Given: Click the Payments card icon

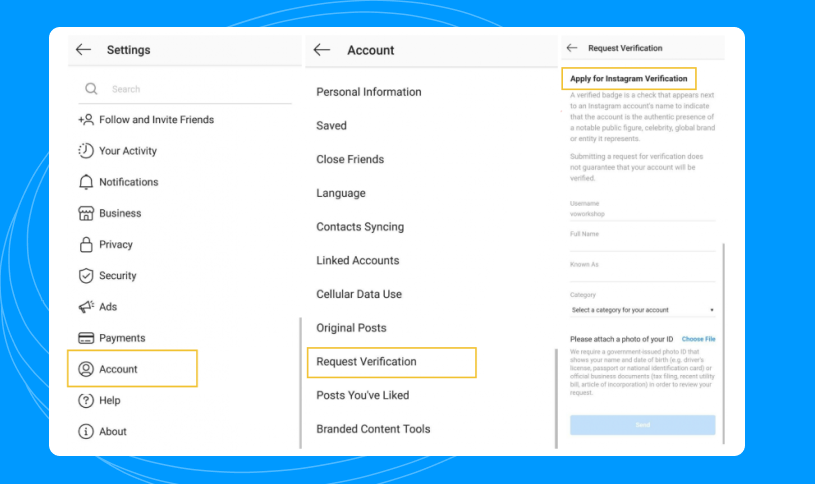Looking at the screenshot, I should point(86,338).
